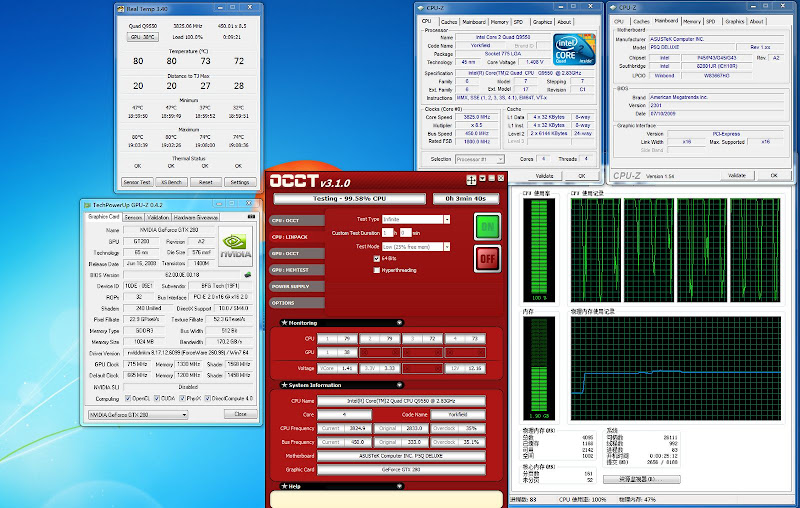The height and width of the screenshot is (508, 800).
Task: Click the Real Temp title bar icon
Action: pyautogui.click(x=120, y=8)
